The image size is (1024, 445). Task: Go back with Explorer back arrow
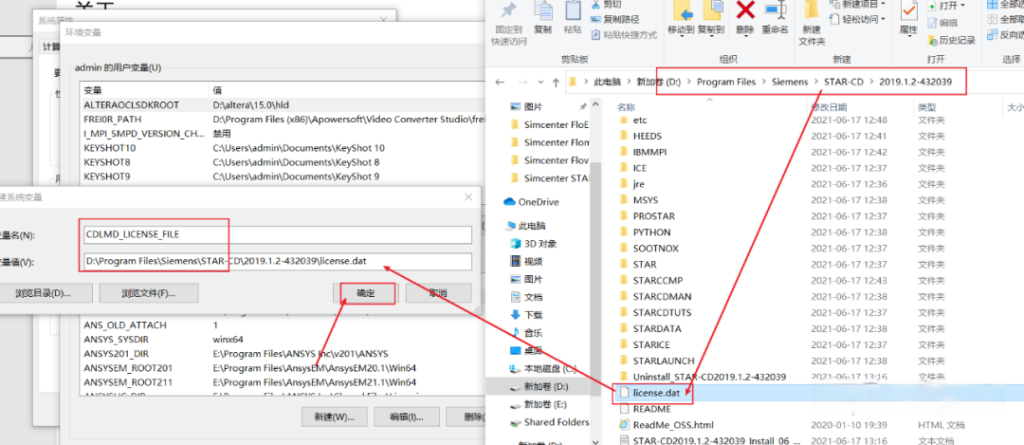coord(500,82)
